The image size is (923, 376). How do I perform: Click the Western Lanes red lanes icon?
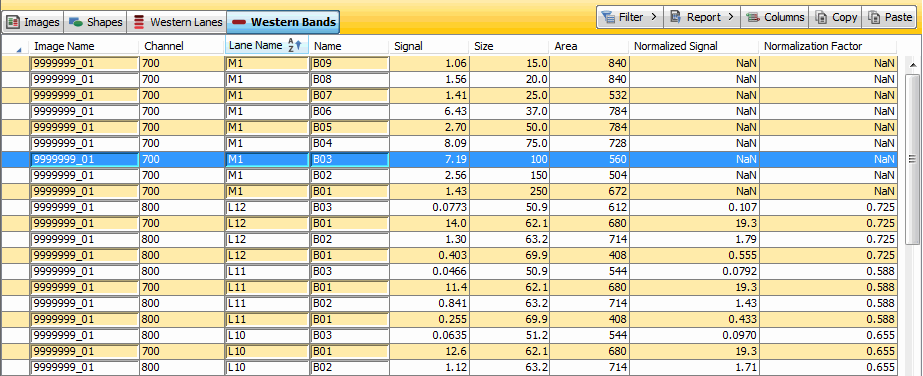click(x=139, y=22)
